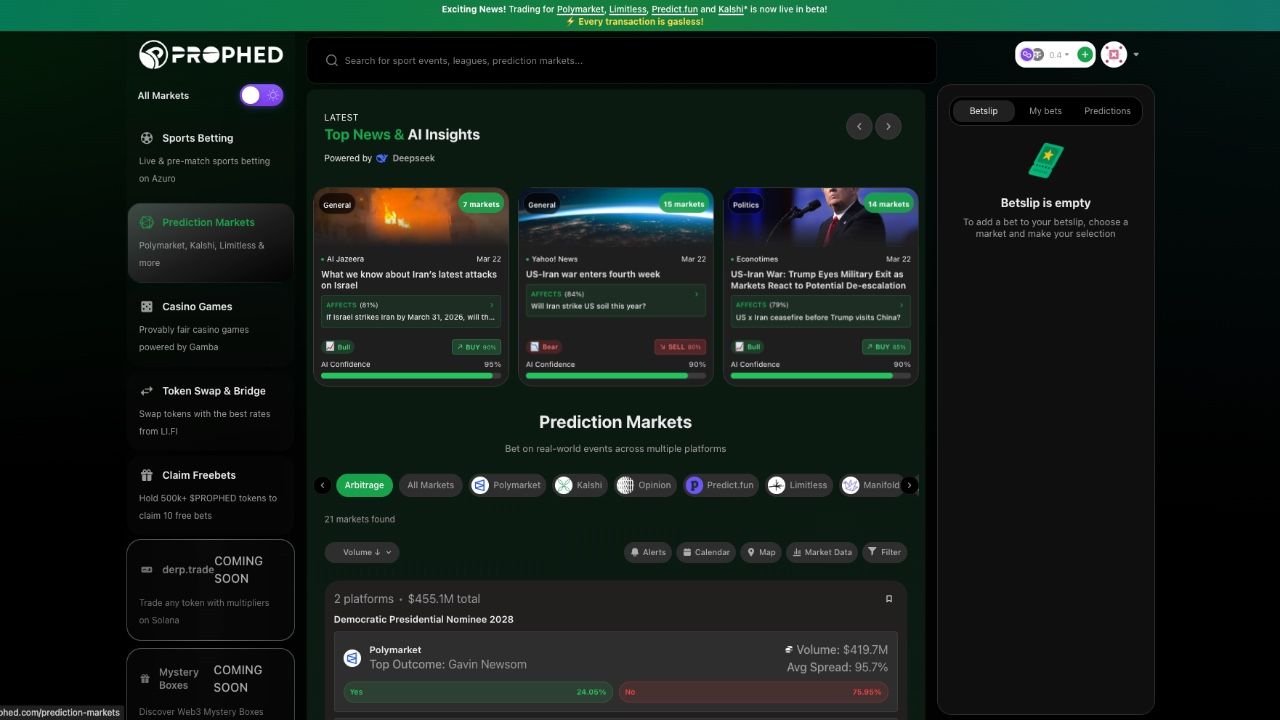Open the Al Jazeera news card image

click(411, 217)
